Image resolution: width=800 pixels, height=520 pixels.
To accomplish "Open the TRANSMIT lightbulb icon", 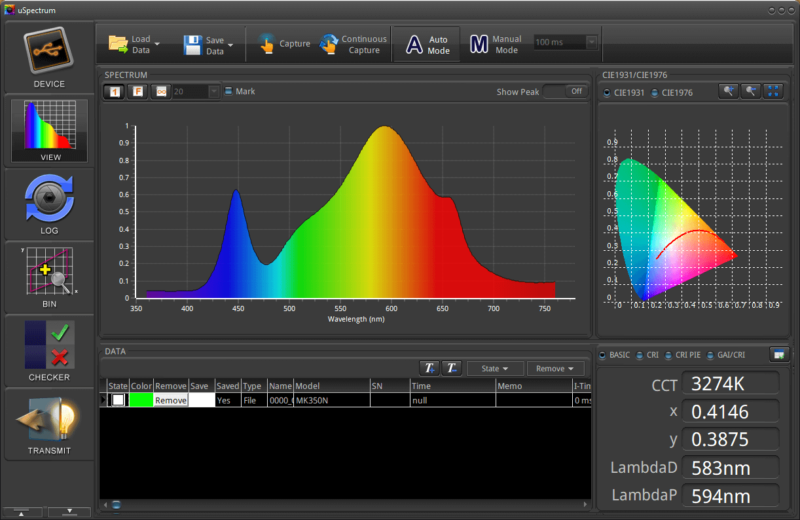I will [48, 418].
